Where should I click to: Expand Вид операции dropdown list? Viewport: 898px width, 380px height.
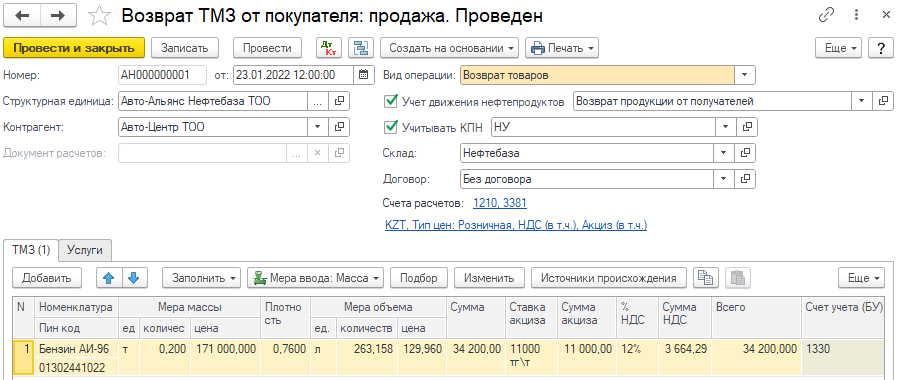(x=745, y=75)
